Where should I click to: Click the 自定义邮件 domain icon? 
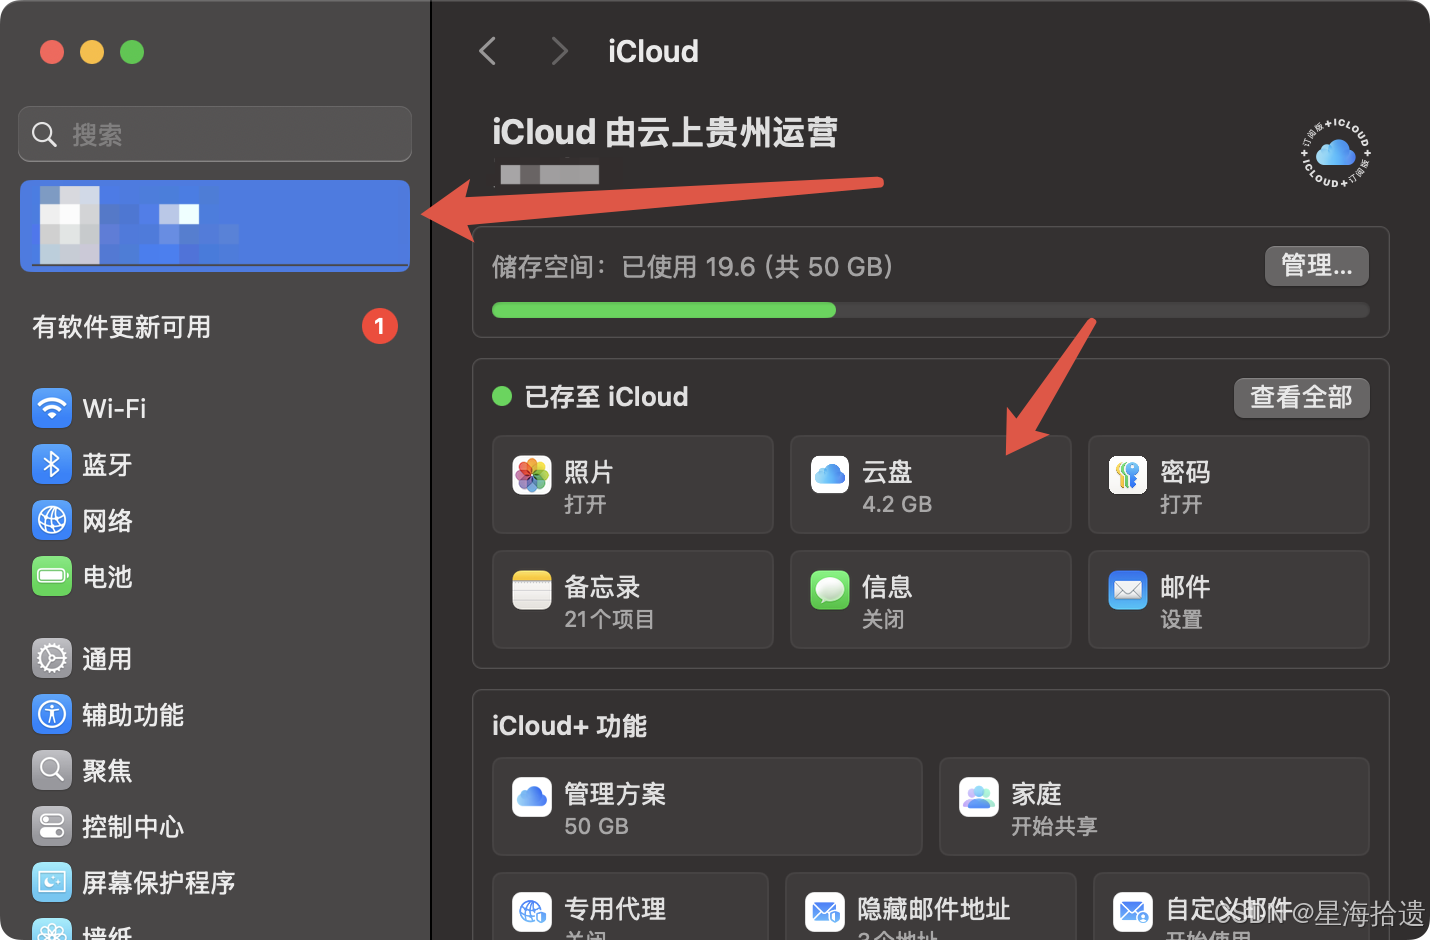(x=1133, y=912)
